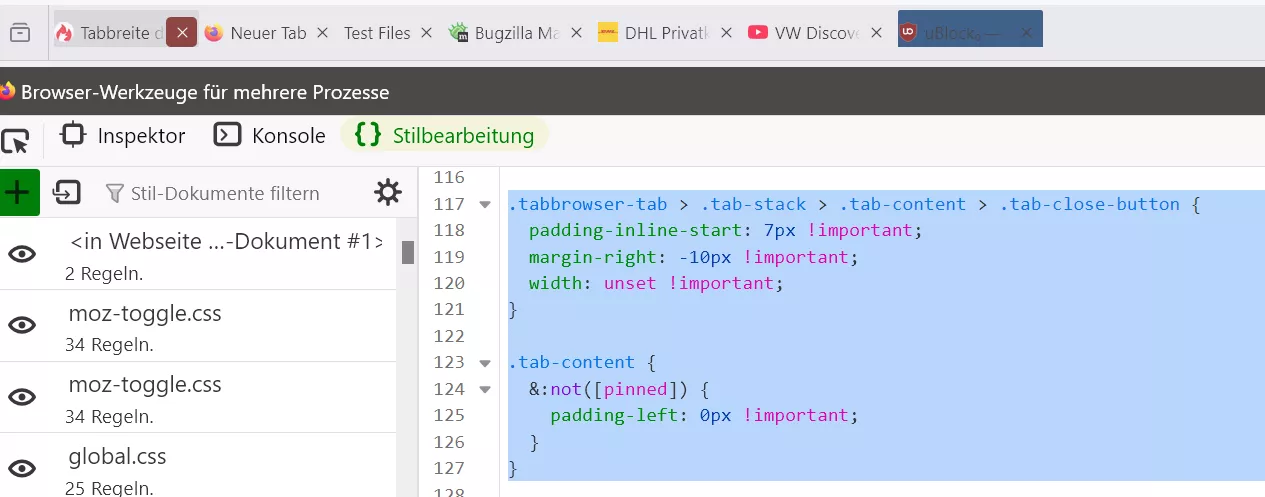Screen dimensions: 1265x497
Task: Toggle visibility of inline document #1 stylesheet
Action: click(x=22, y=254)
